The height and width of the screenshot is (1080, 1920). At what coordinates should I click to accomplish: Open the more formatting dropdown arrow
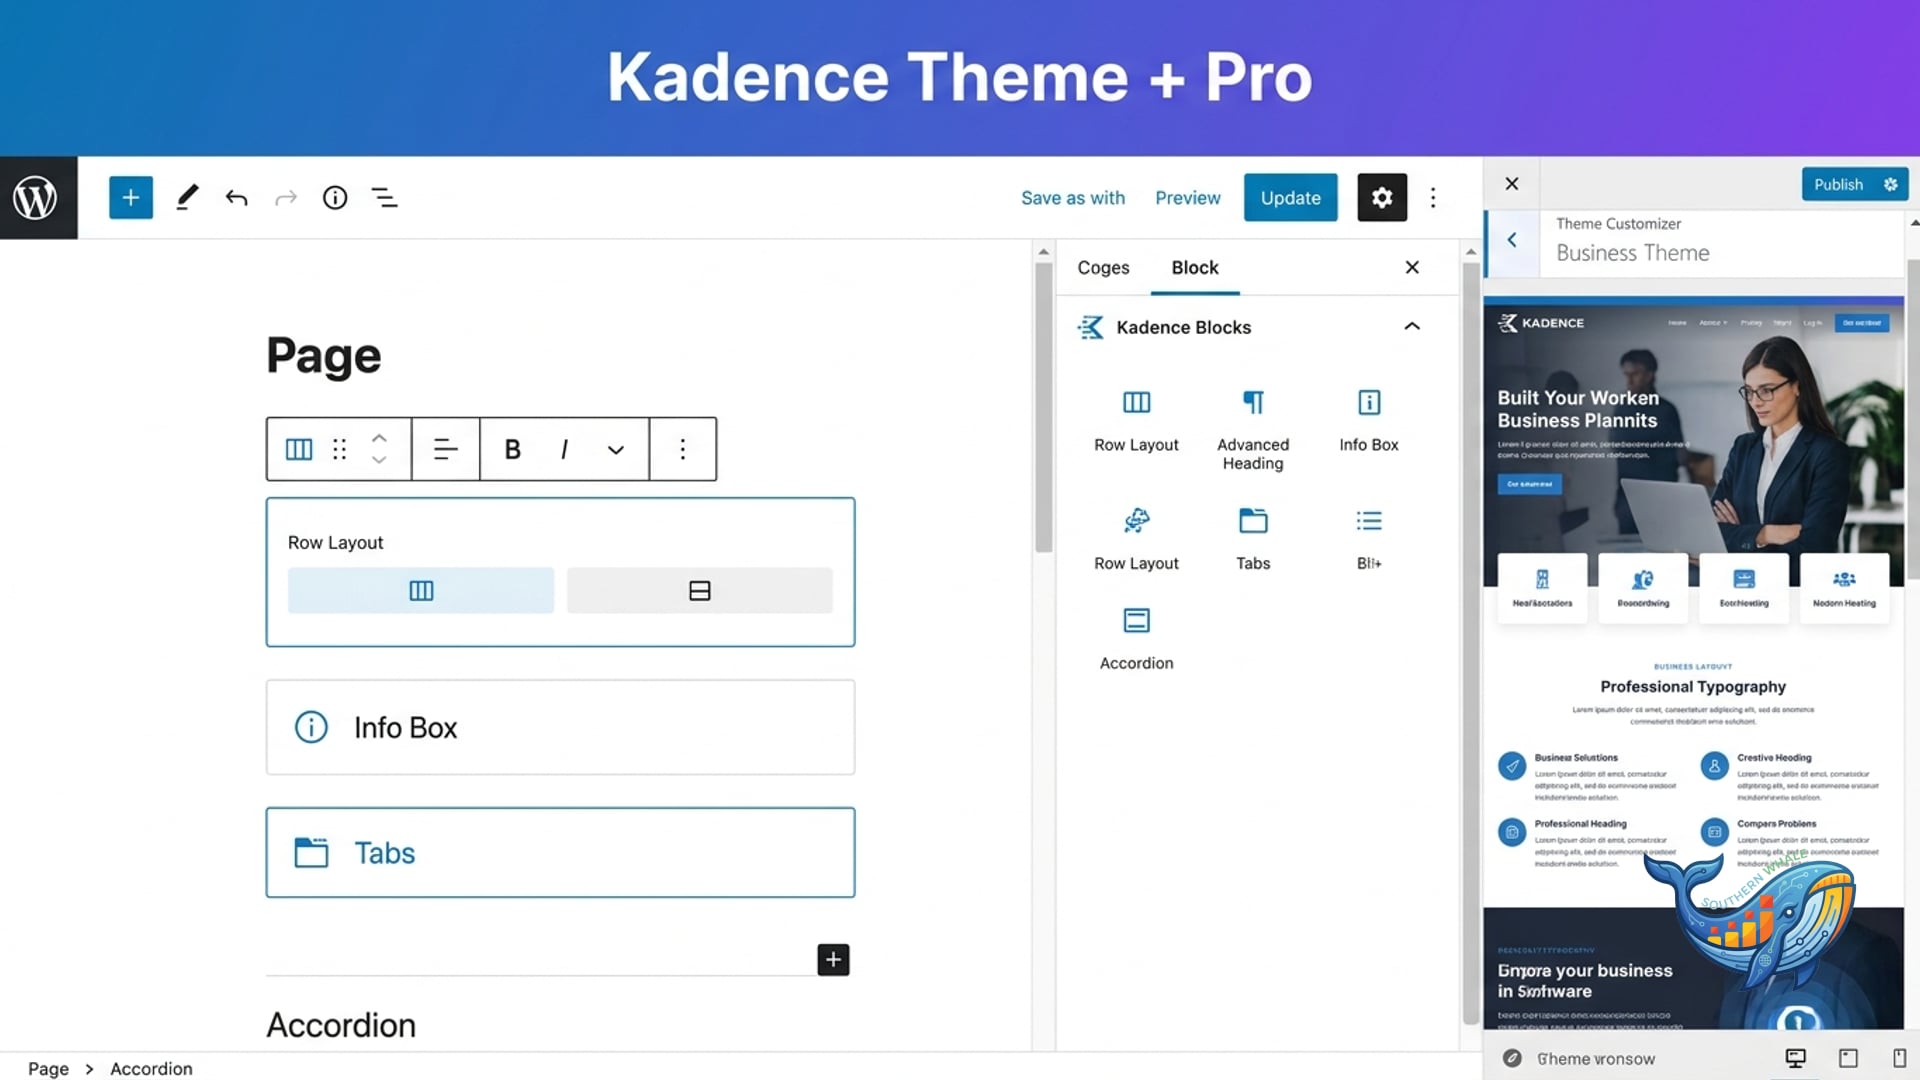tap(616, 450)
